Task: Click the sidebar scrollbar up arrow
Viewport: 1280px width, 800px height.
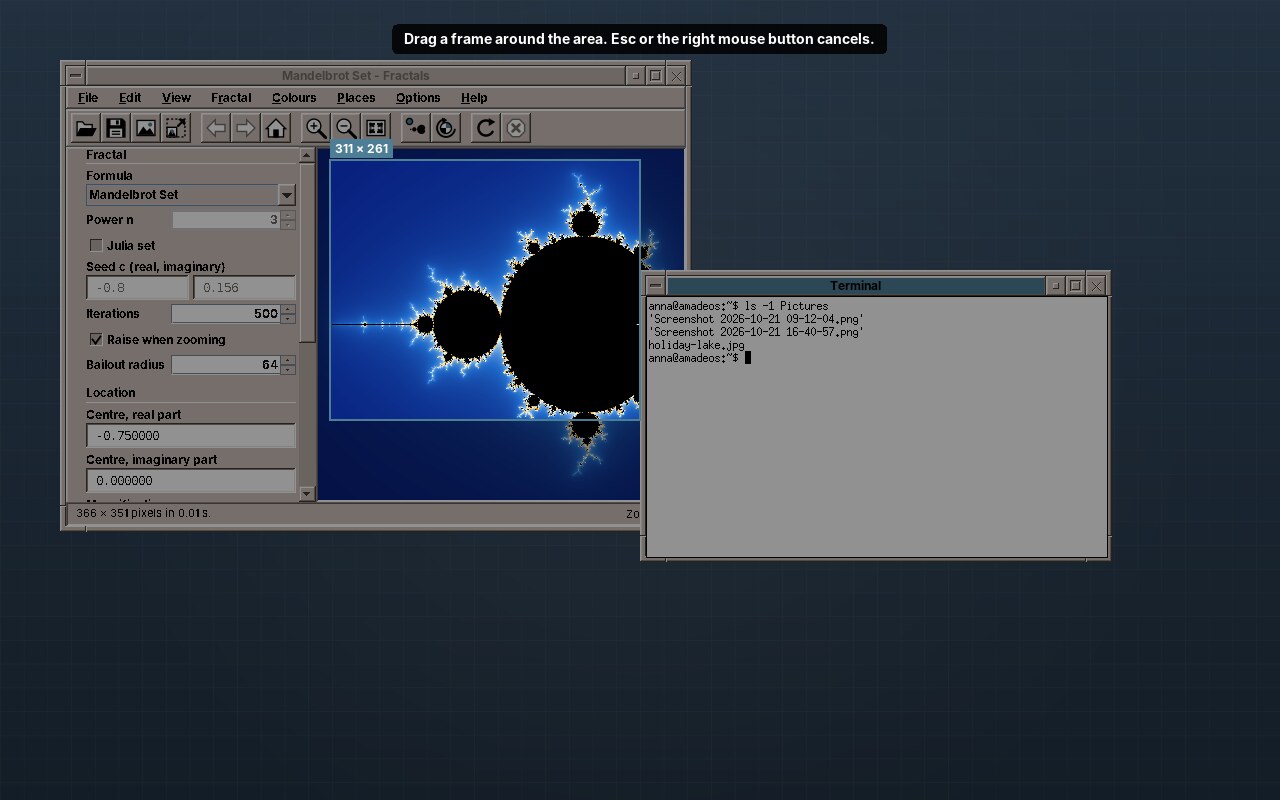Action: click(x=307, y=155)
